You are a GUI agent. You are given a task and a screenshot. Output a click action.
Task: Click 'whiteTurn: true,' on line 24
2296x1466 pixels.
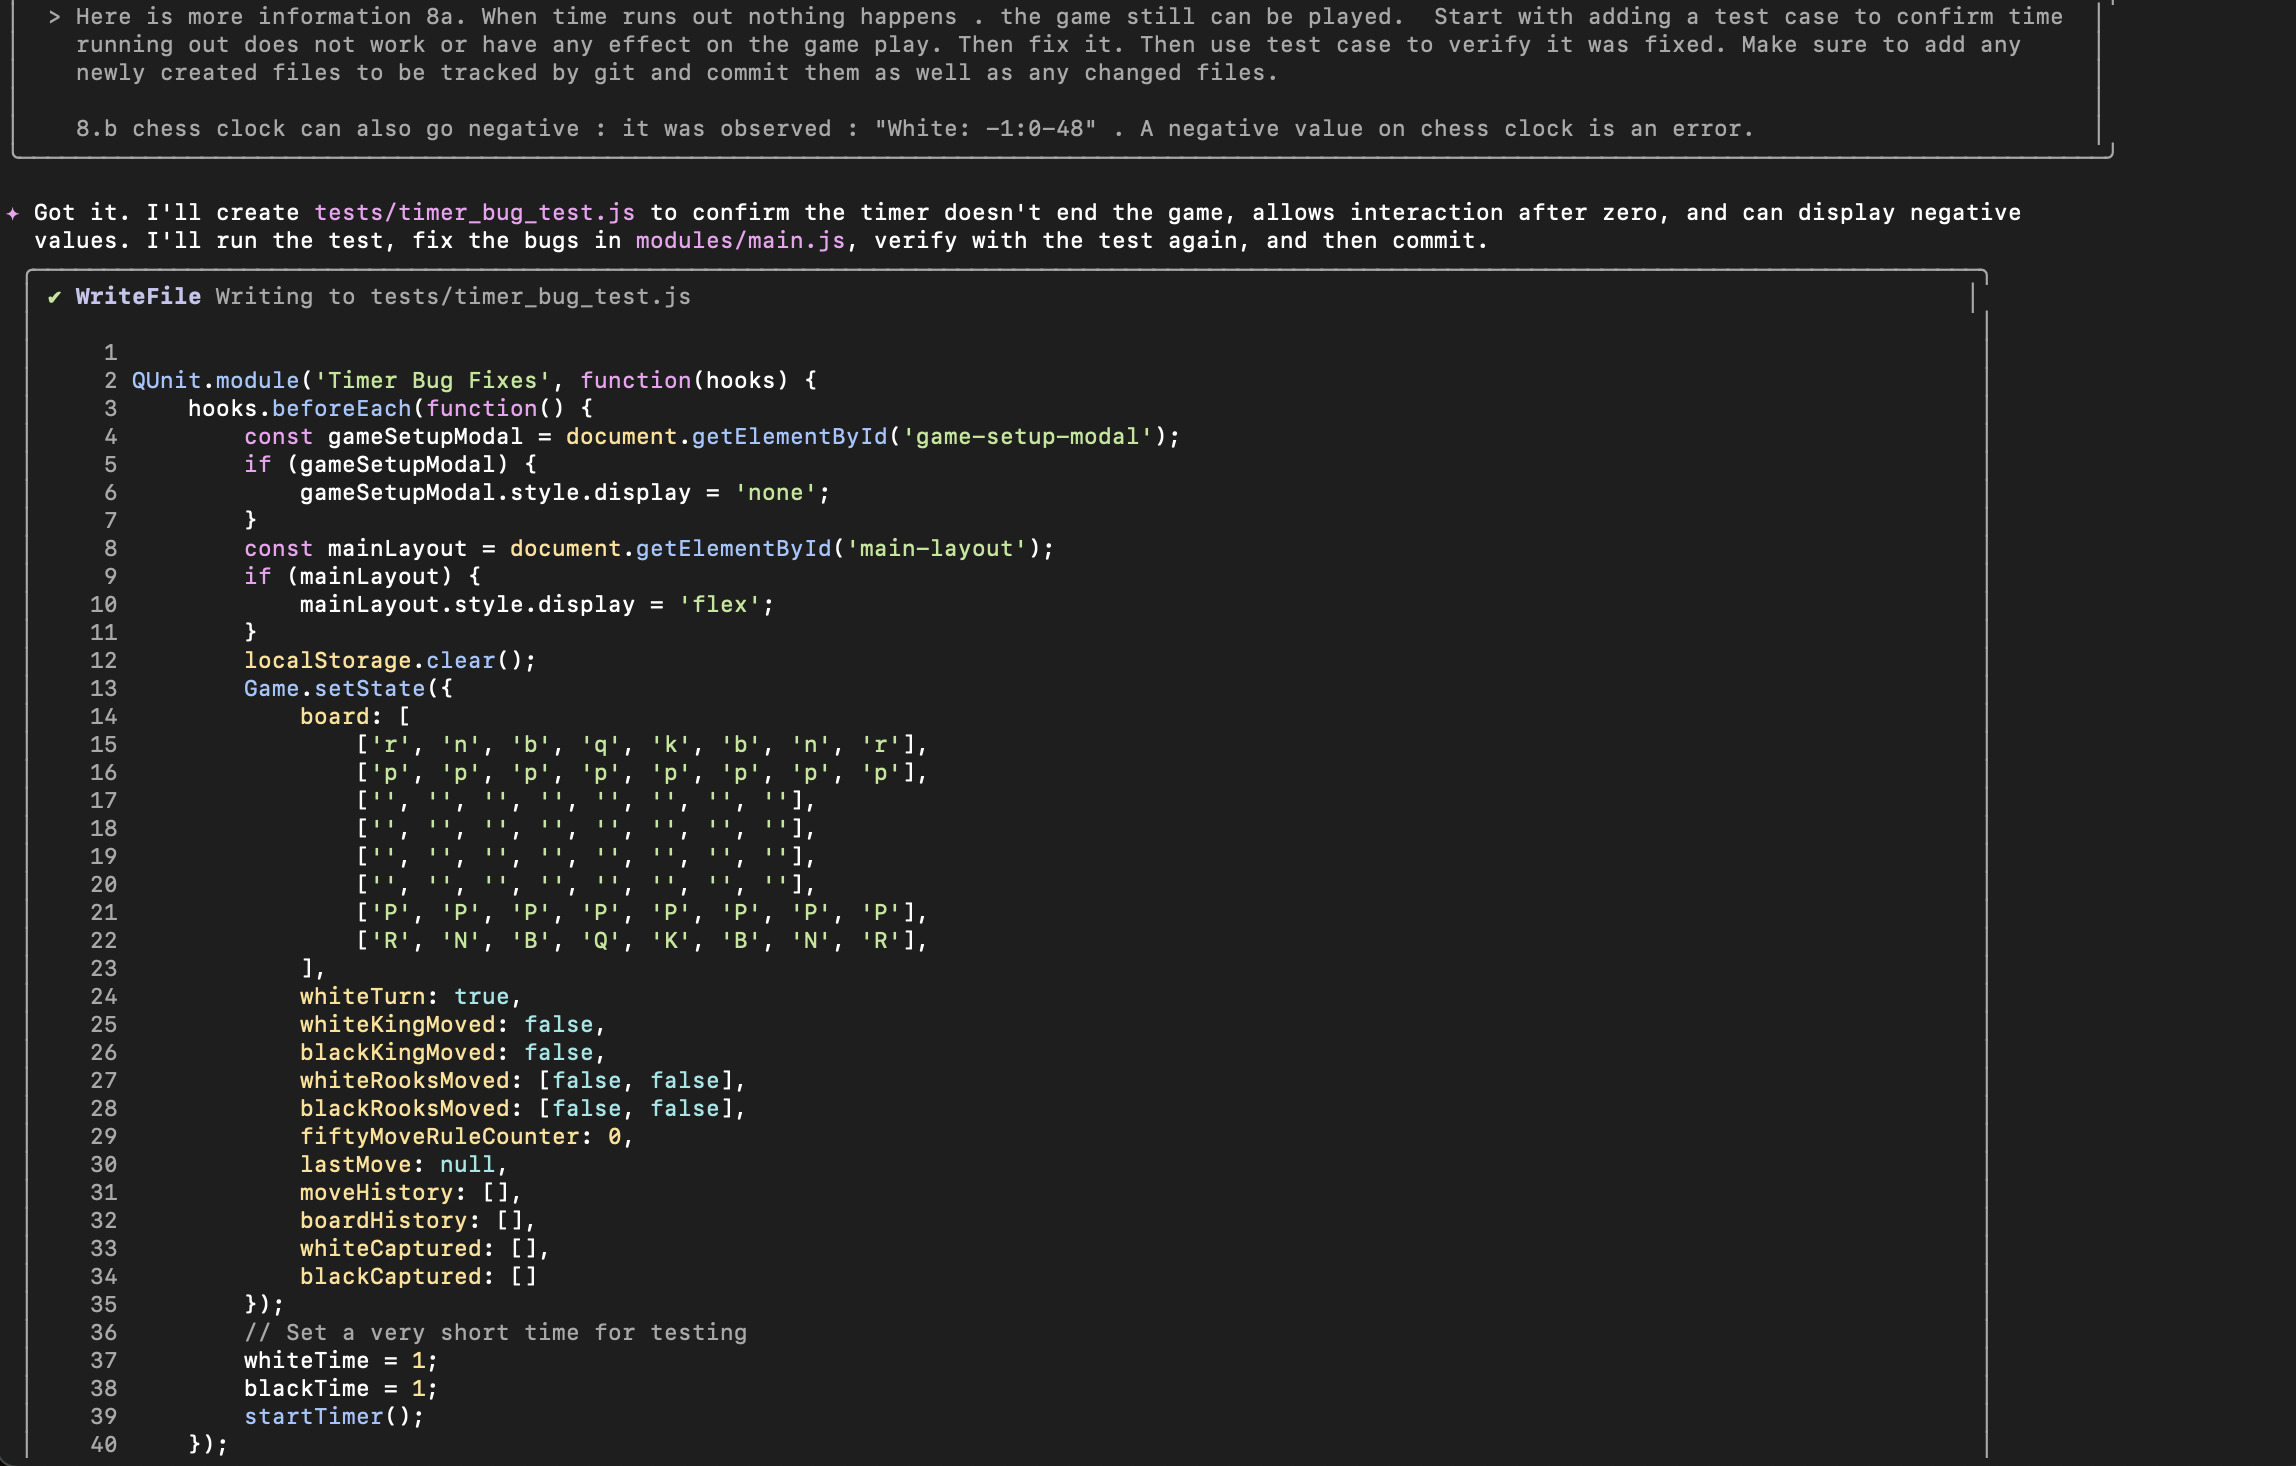pyautogui.click(x=411, y=997)
